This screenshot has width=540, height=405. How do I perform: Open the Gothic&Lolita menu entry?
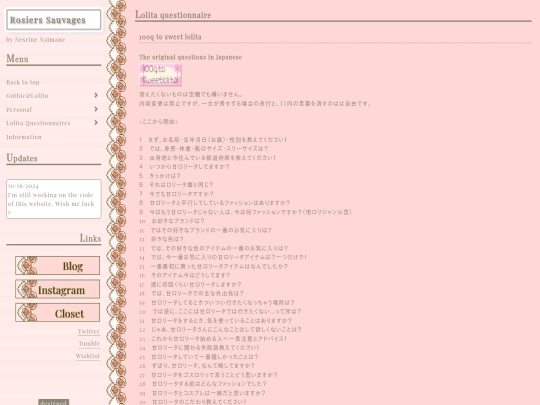click(x=27, y=96)
